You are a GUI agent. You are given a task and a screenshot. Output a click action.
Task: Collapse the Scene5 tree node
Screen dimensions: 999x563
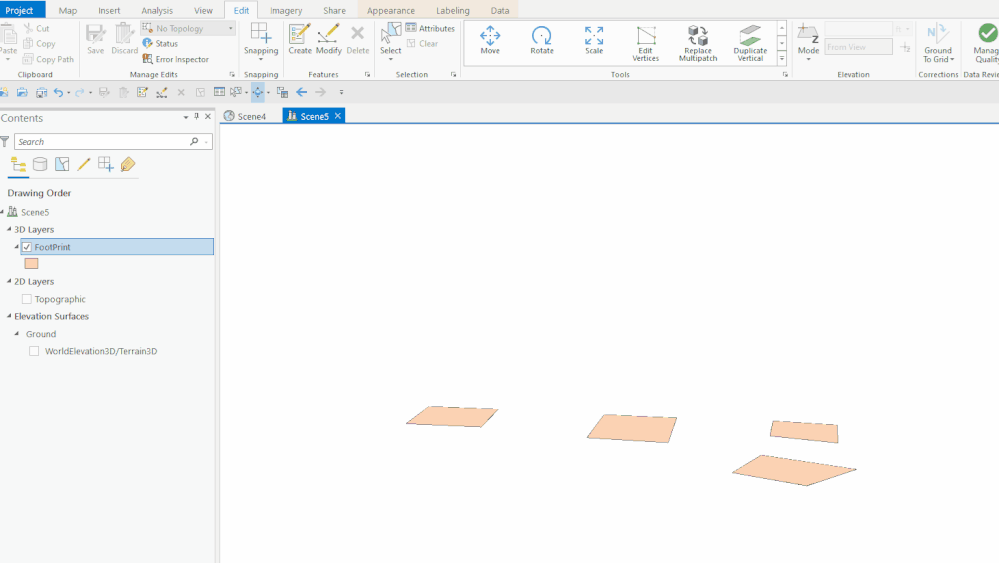point(3,211)
